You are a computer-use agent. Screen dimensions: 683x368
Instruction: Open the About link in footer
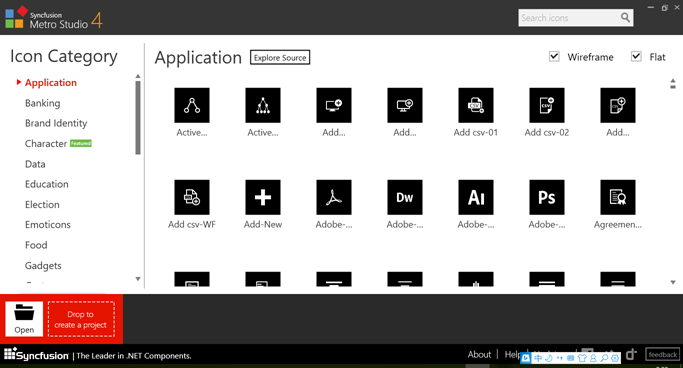point(479,354)
